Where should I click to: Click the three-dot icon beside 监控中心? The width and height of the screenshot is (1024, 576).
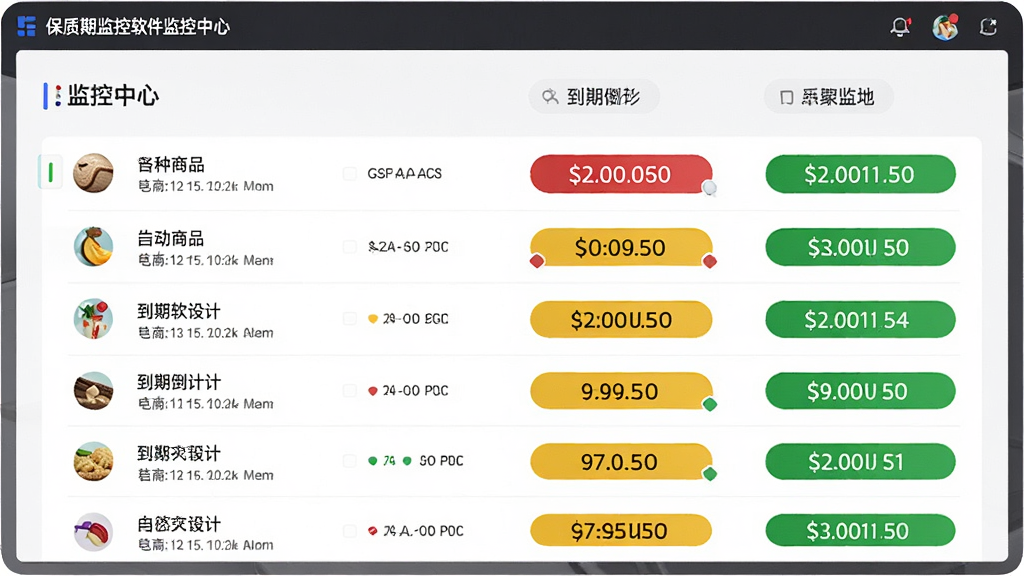tap(58, 95)
